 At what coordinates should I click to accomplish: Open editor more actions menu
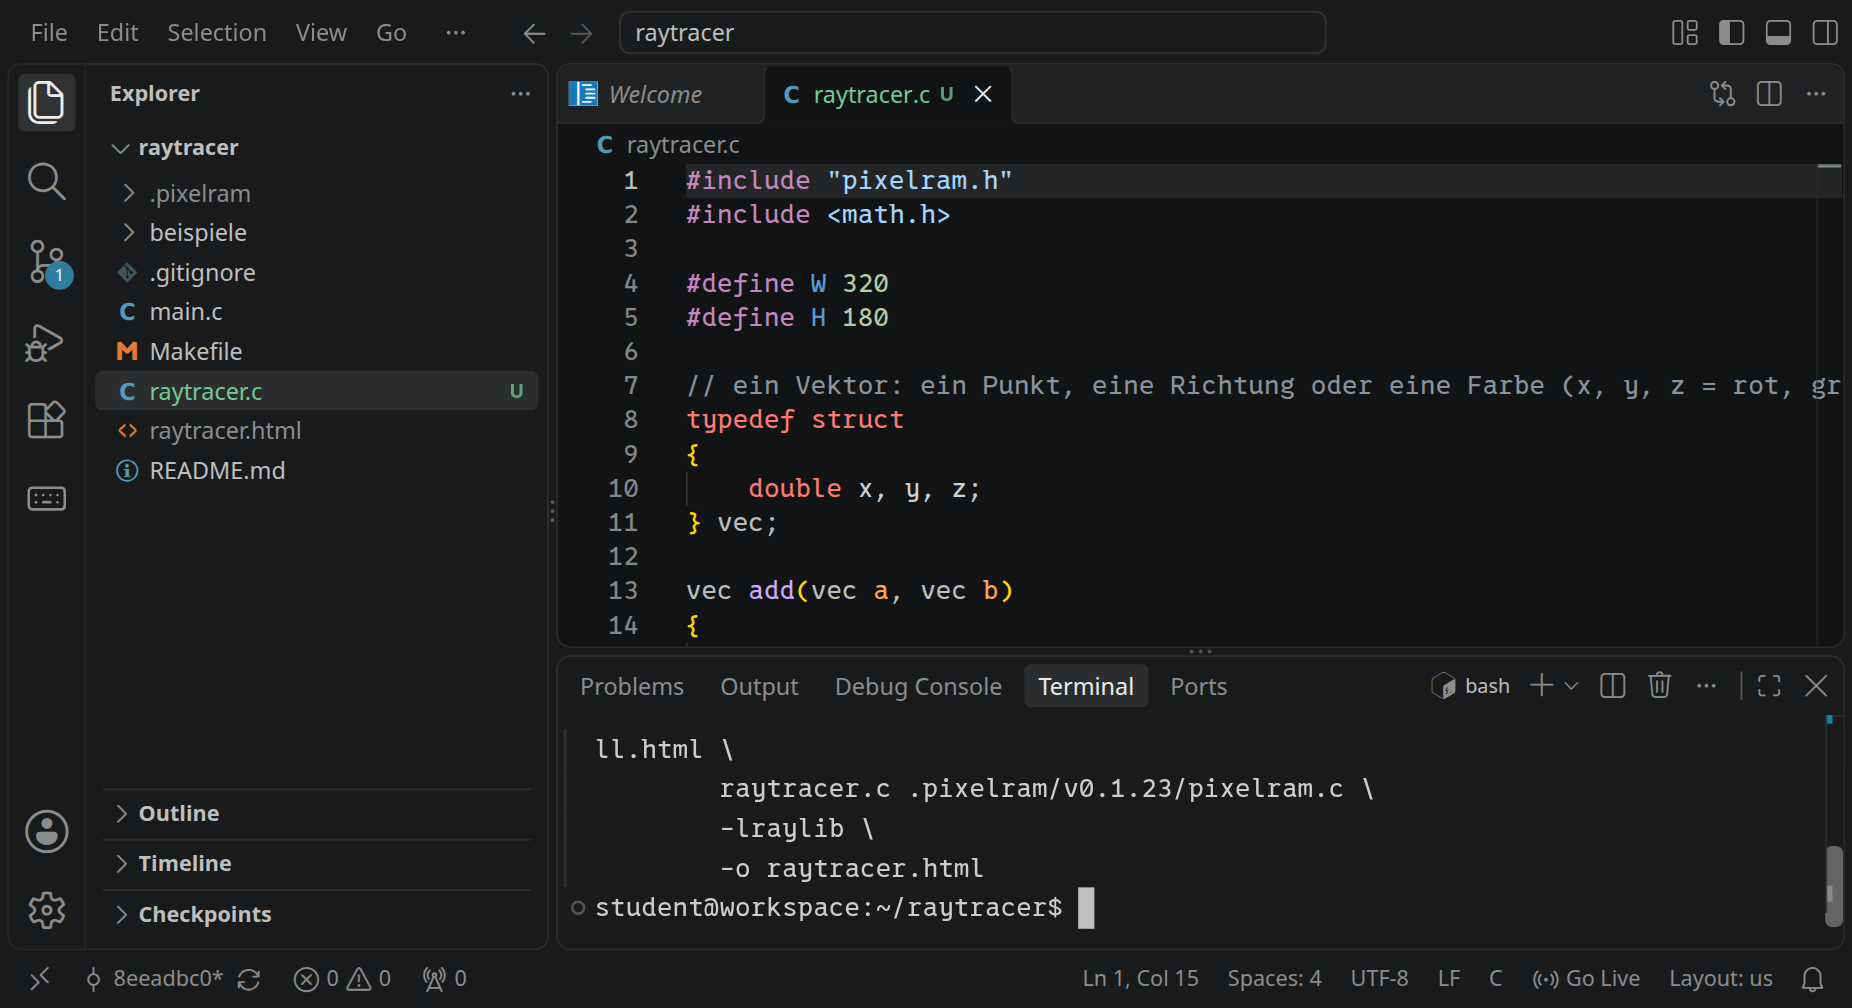1816,94
